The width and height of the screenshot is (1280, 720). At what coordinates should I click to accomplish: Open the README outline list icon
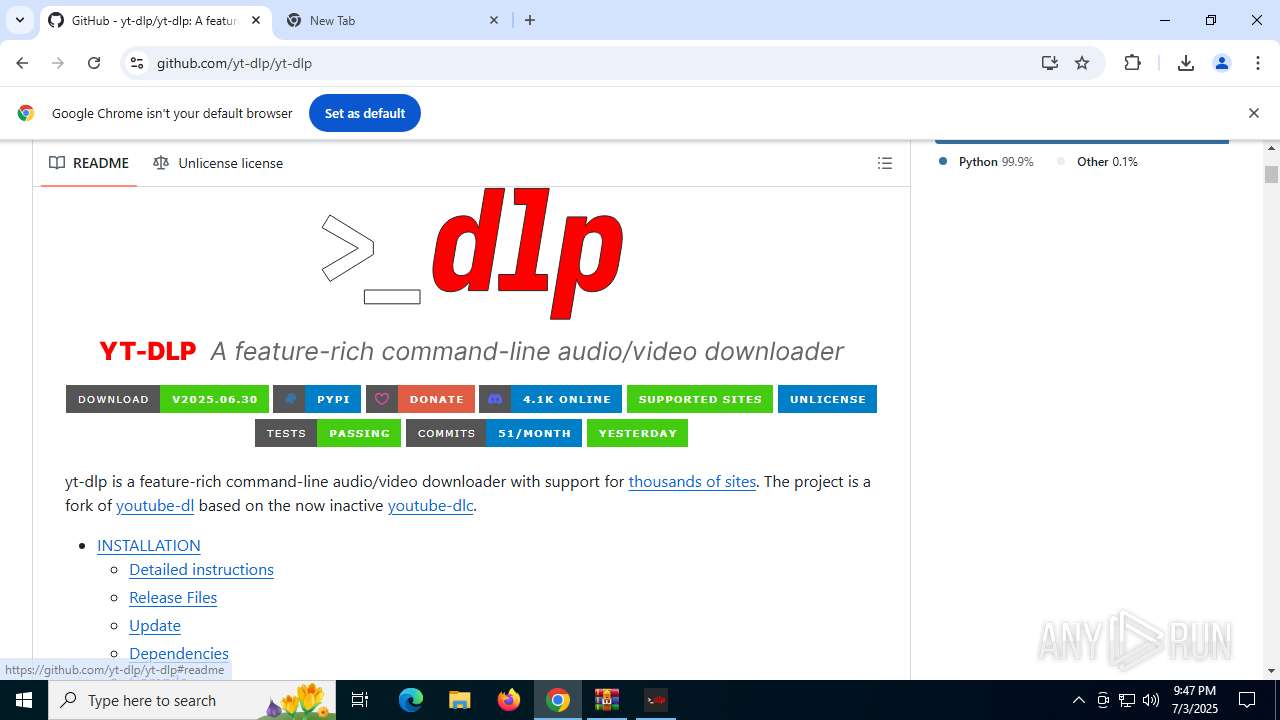coord(884,163)
